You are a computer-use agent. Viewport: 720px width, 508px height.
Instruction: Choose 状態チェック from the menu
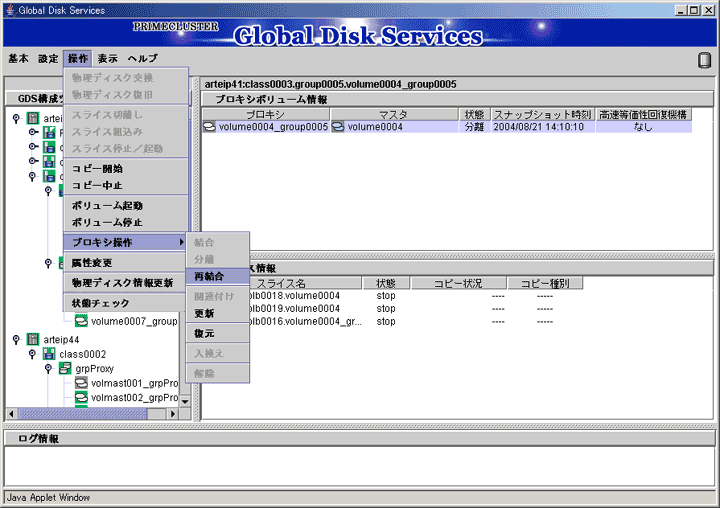click(x=126, y=303)
